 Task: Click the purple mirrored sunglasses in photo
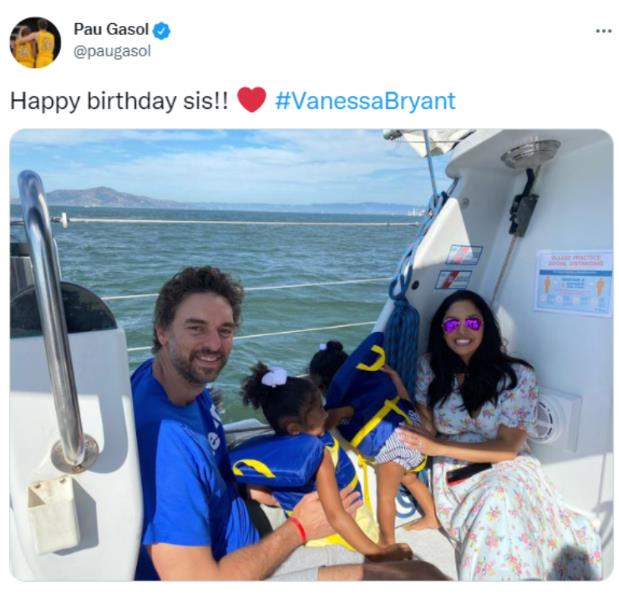click(x=462, y=325)
